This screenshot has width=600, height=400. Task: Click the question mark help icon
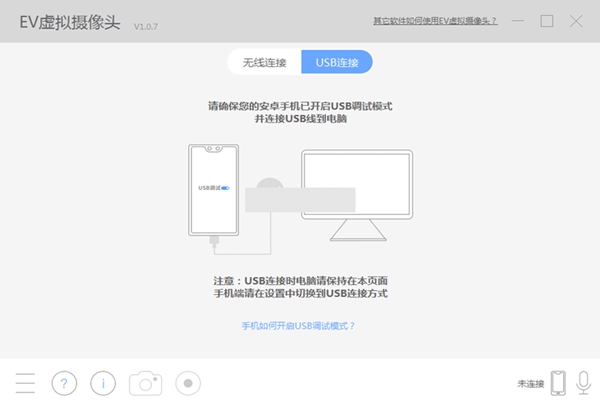tap(64, 383)
